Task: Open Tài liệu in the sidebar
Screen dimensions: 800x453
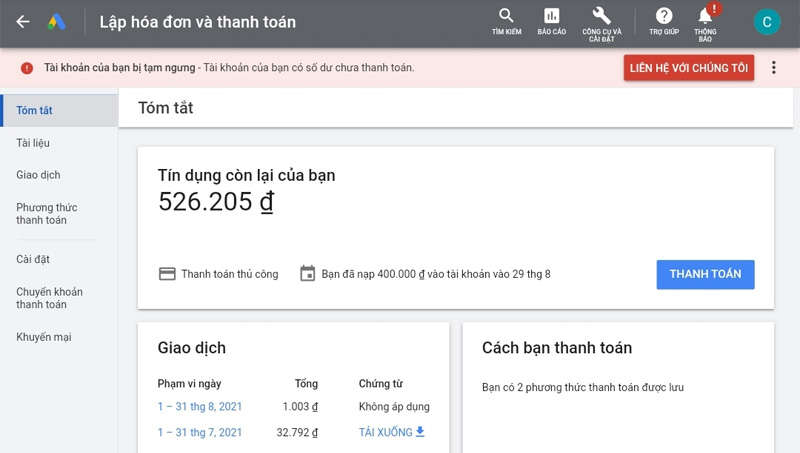Action: click(33, 143)
